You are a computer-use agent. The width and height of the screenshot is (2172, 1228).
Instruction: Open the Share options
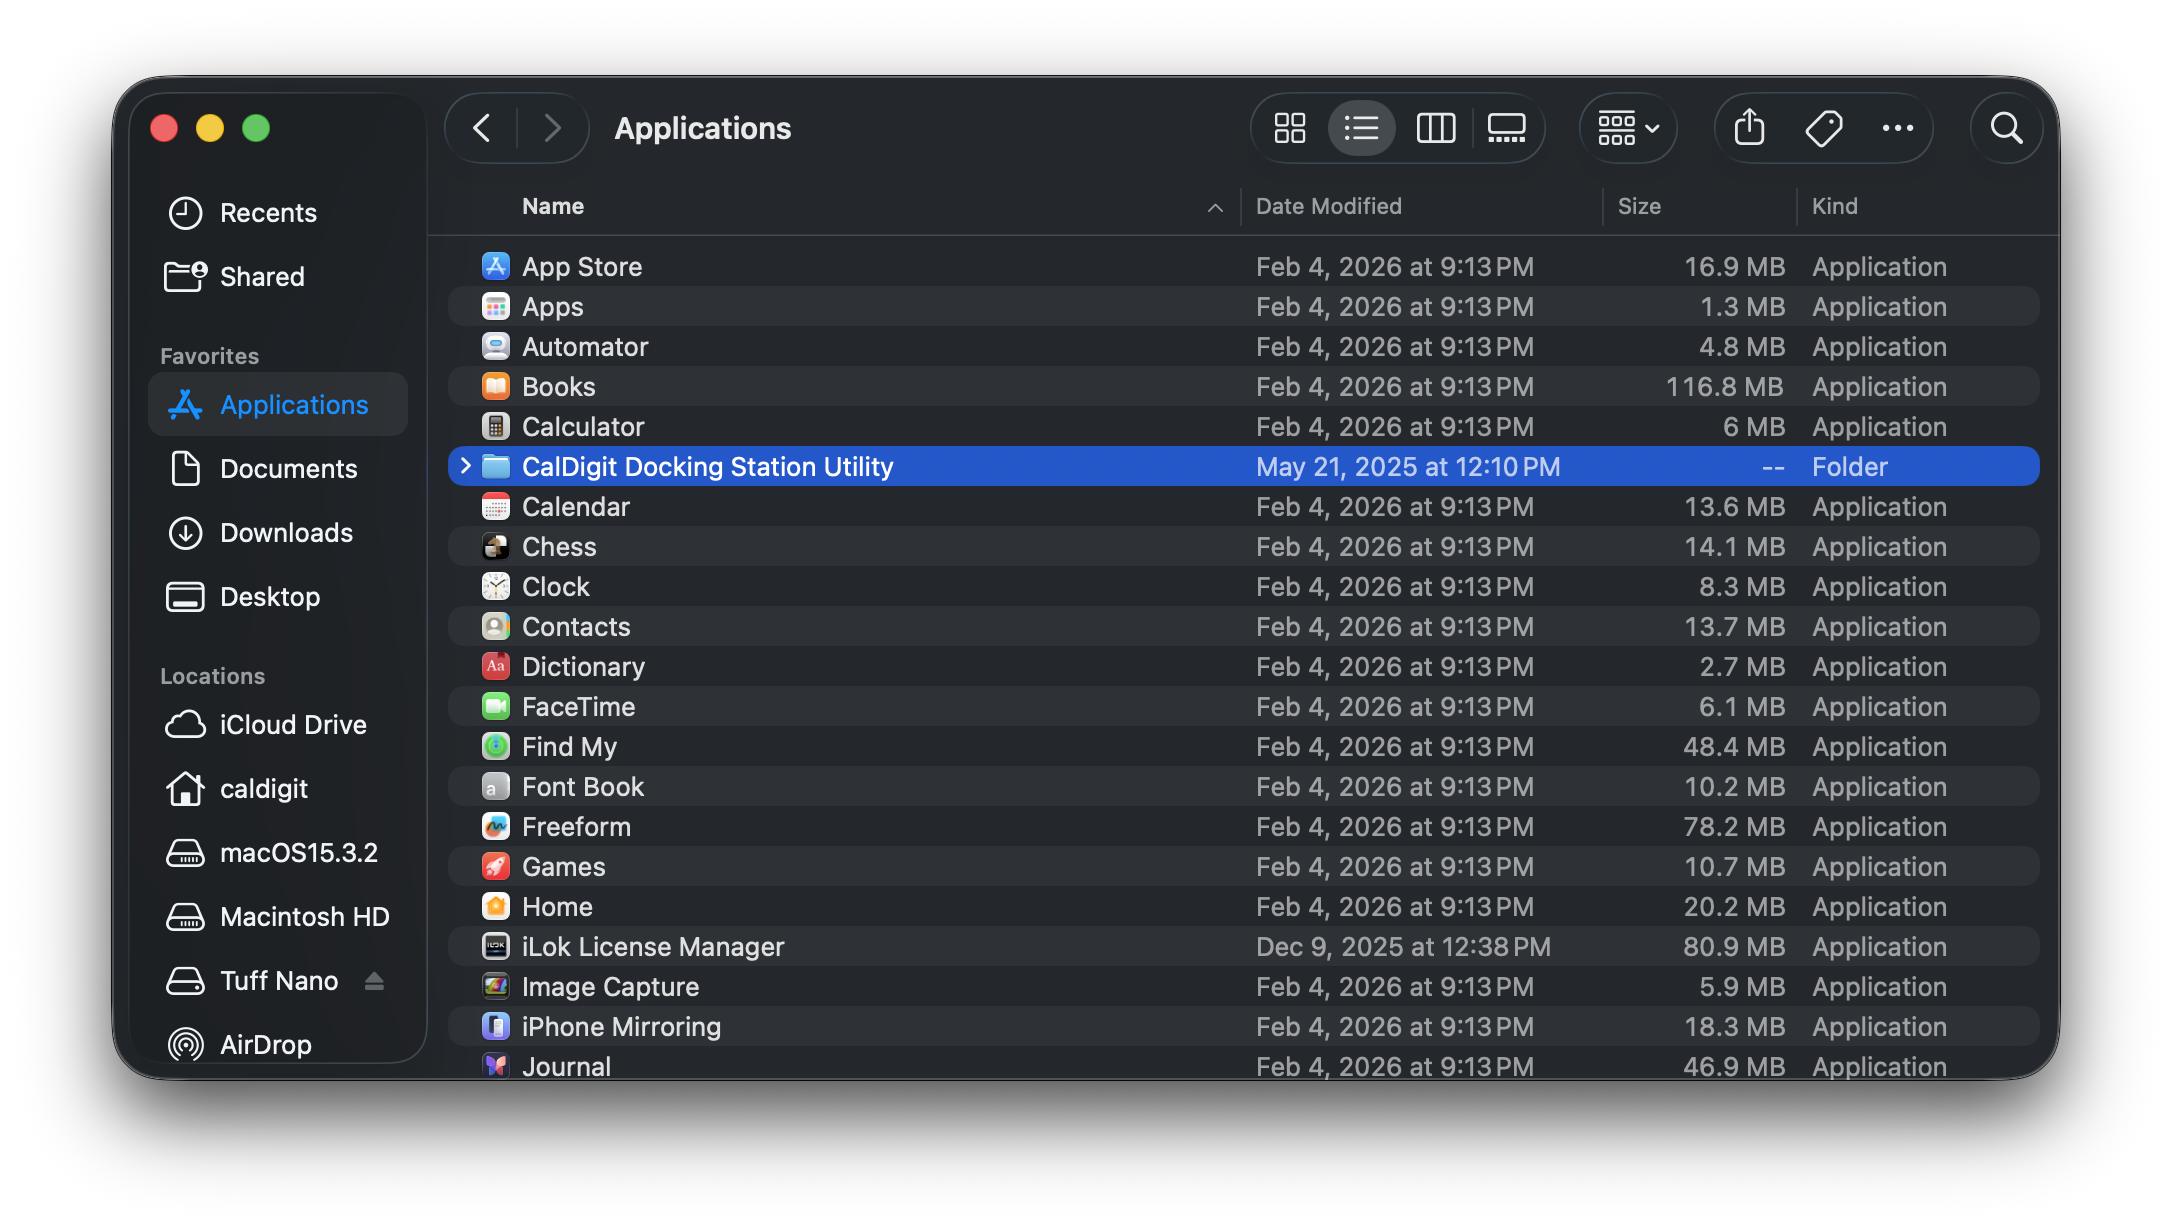1749,128
